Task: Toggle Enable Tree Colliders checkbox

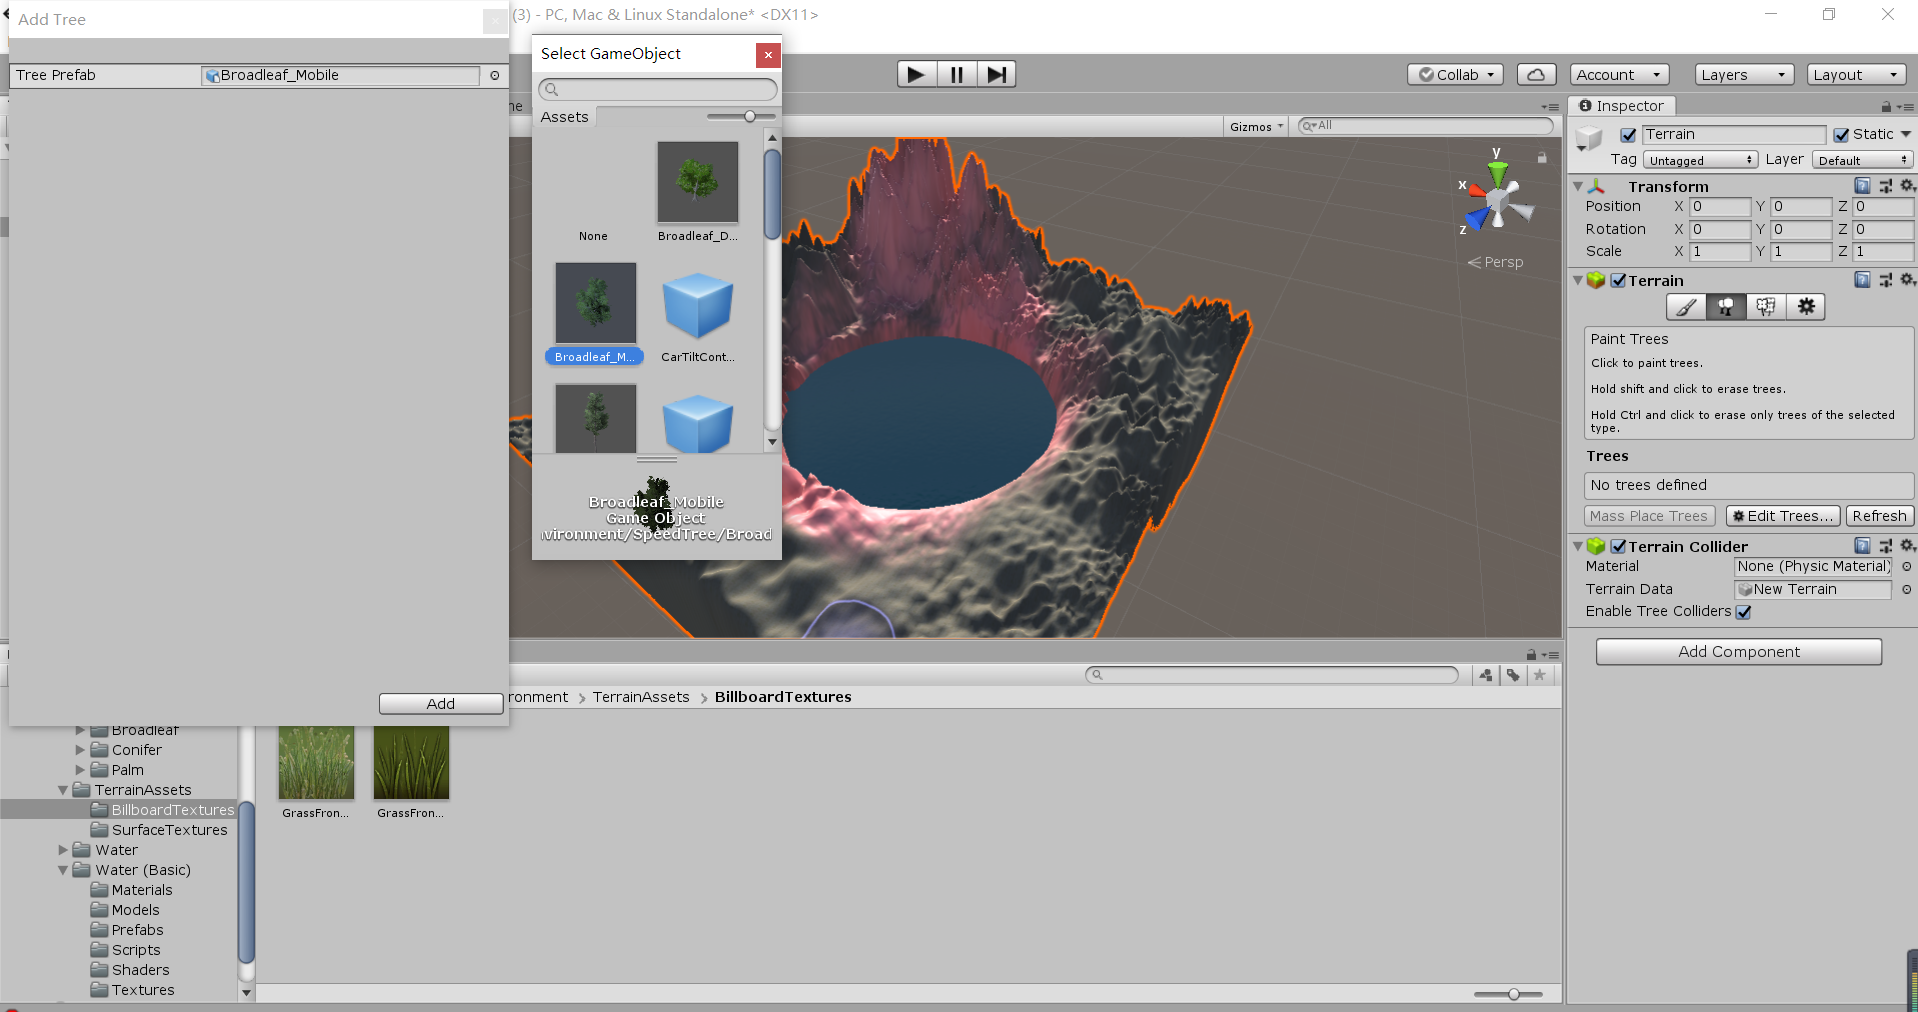Action: (x=1743, y=612)
